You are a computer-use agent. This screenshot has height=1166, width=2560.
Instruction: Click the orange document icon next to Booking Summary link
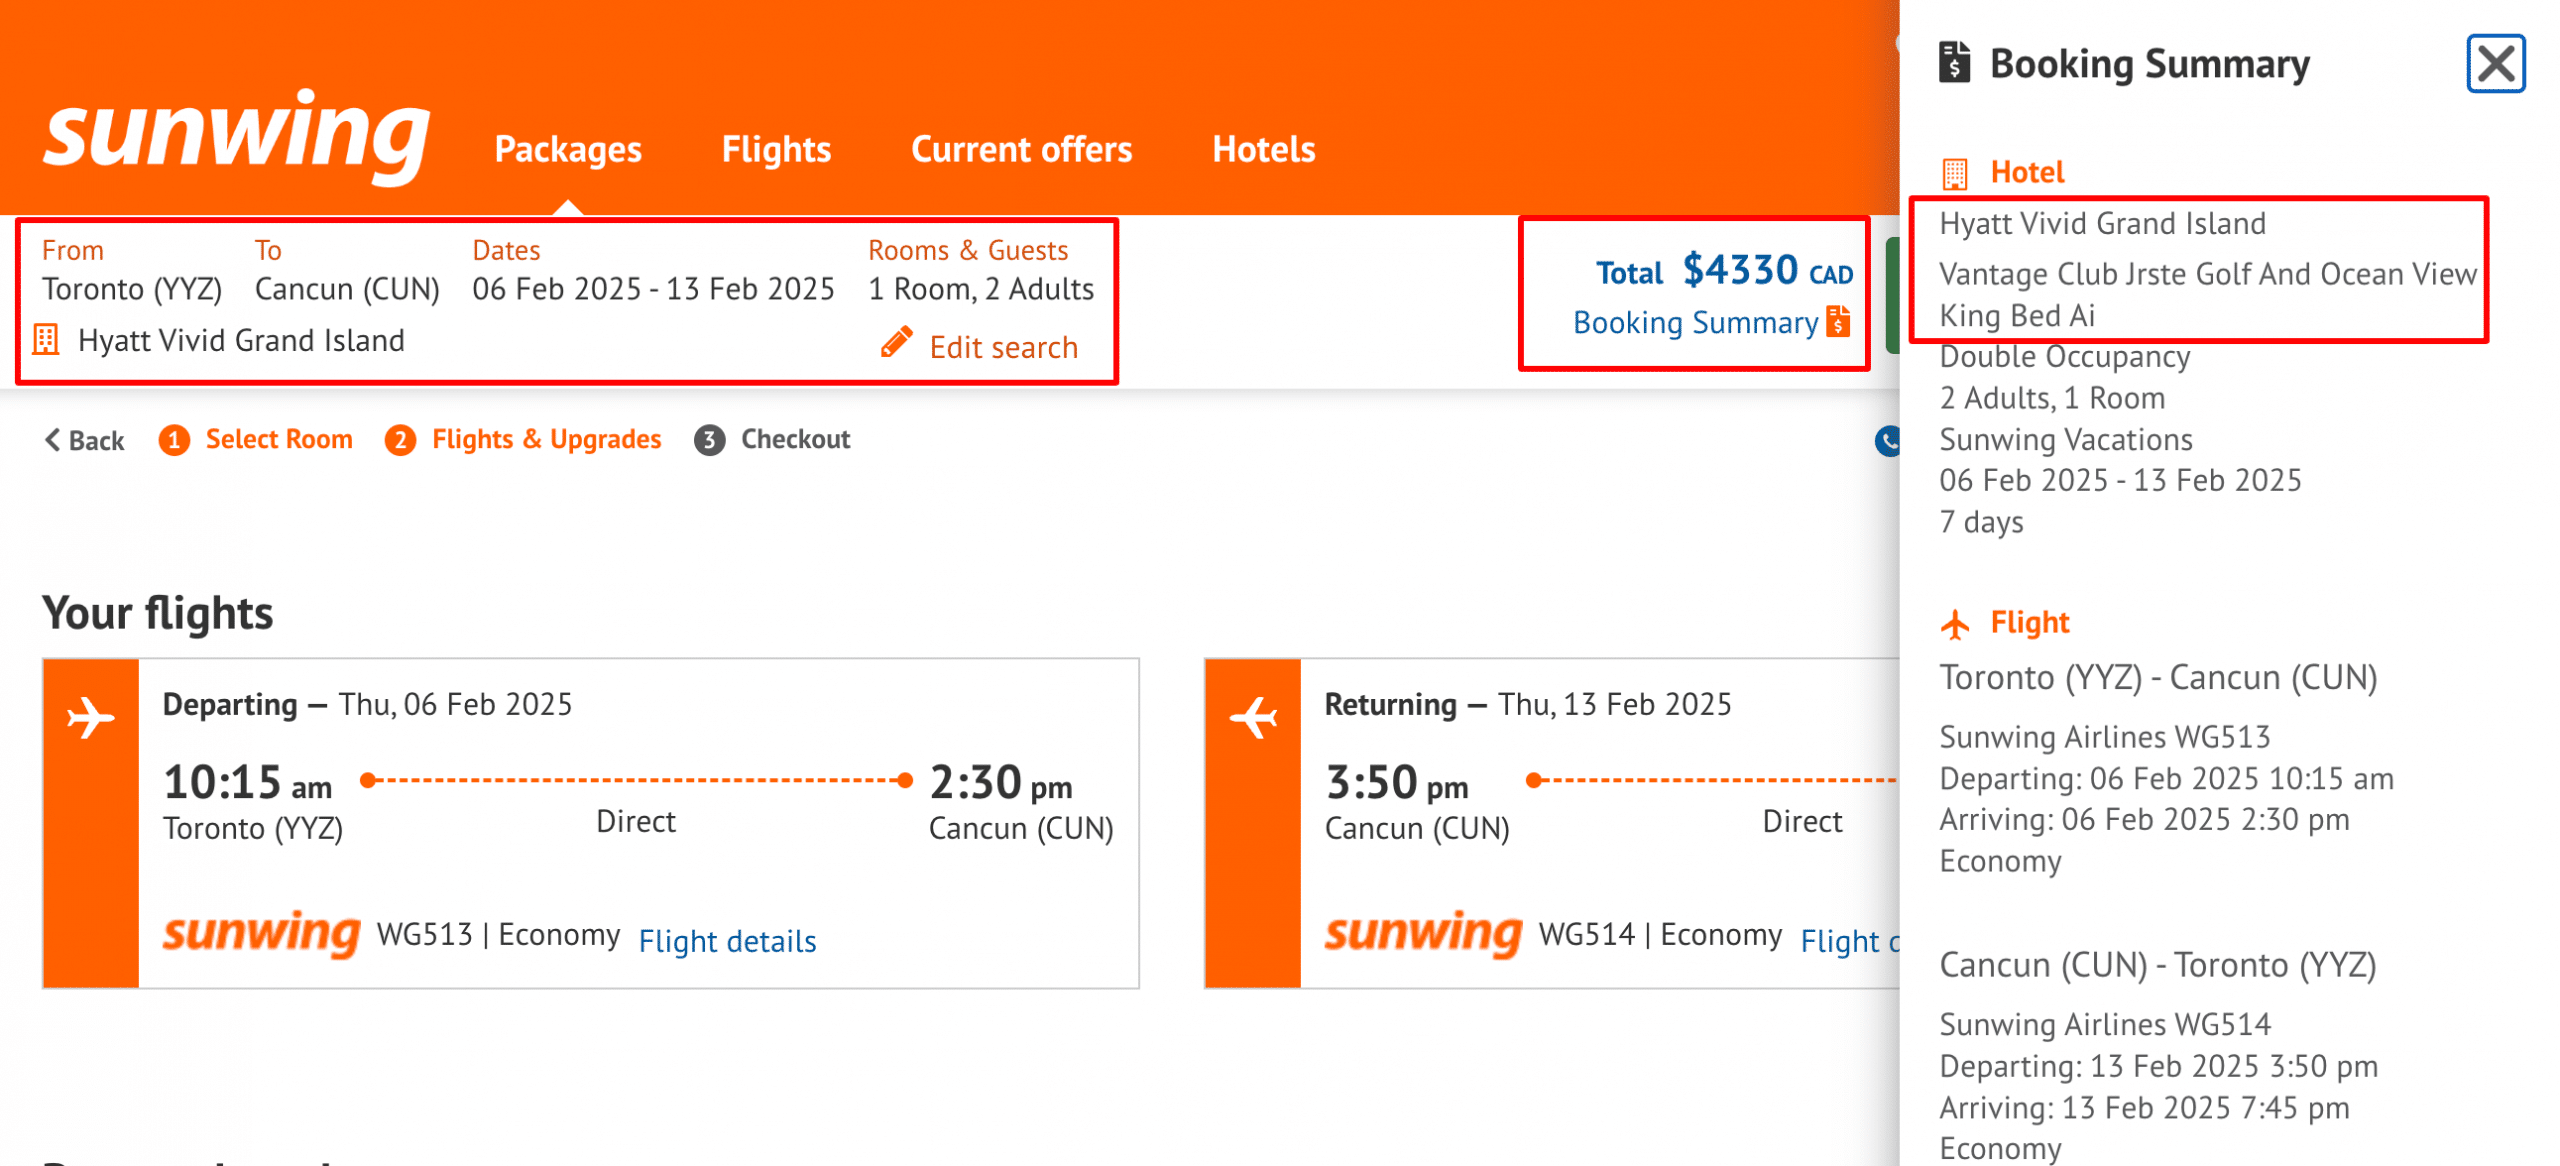[1838, 322]
